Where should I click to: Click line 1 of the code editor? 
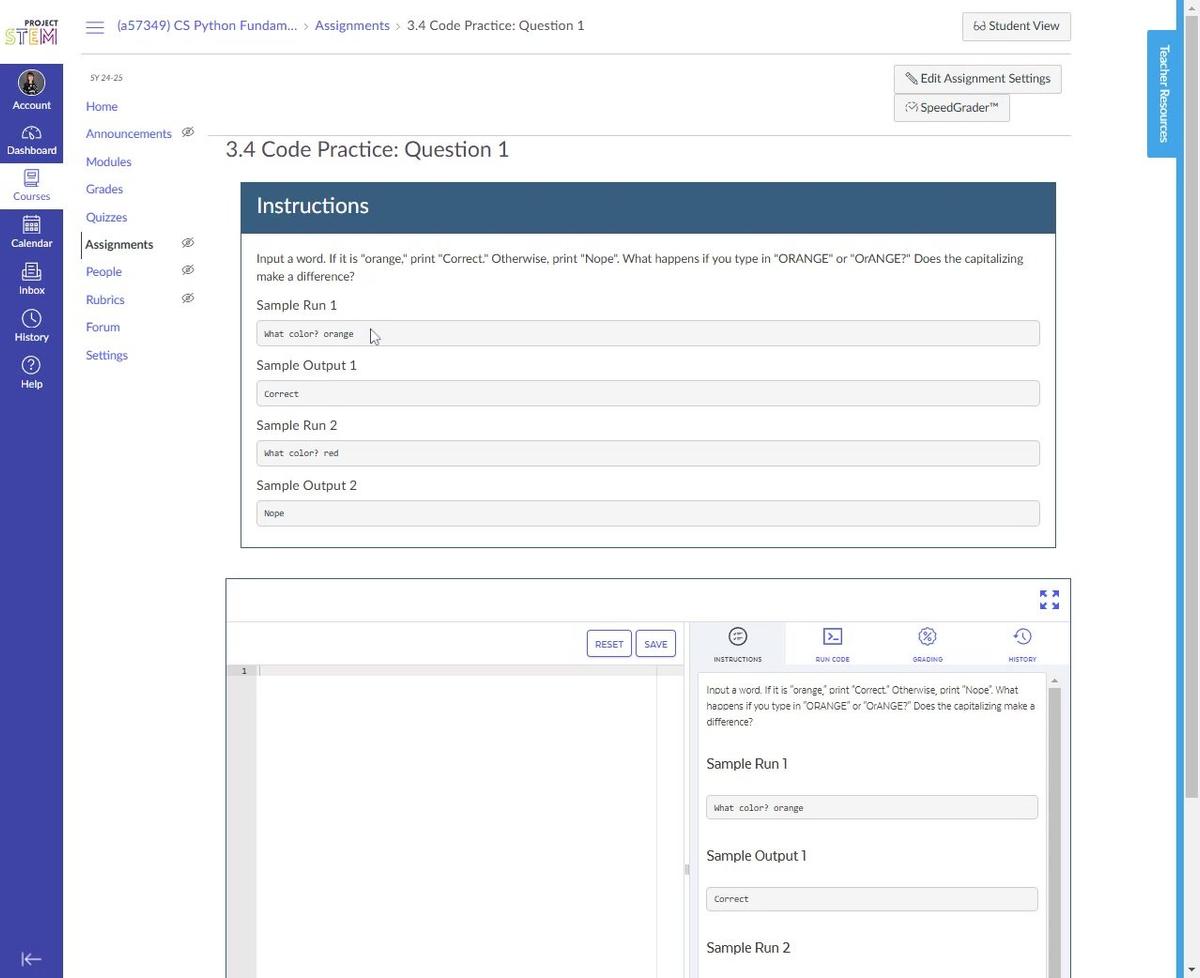[456, 671]
